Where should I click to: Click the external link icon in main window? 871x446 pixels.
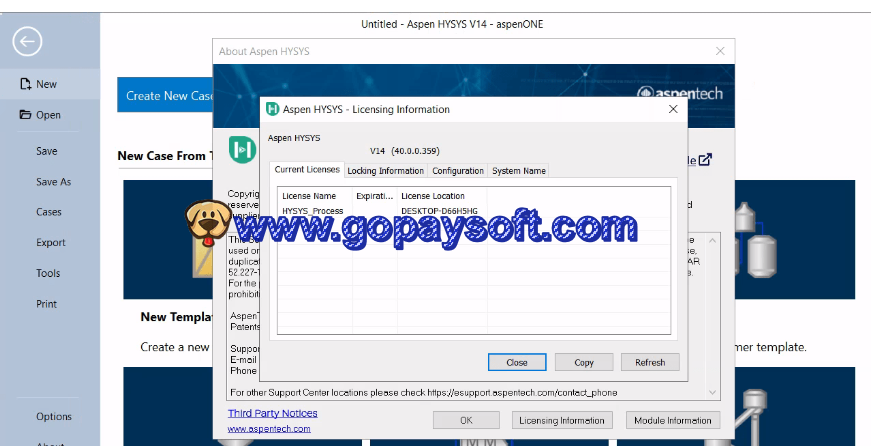pyautogui.click(x=705, y=160)
